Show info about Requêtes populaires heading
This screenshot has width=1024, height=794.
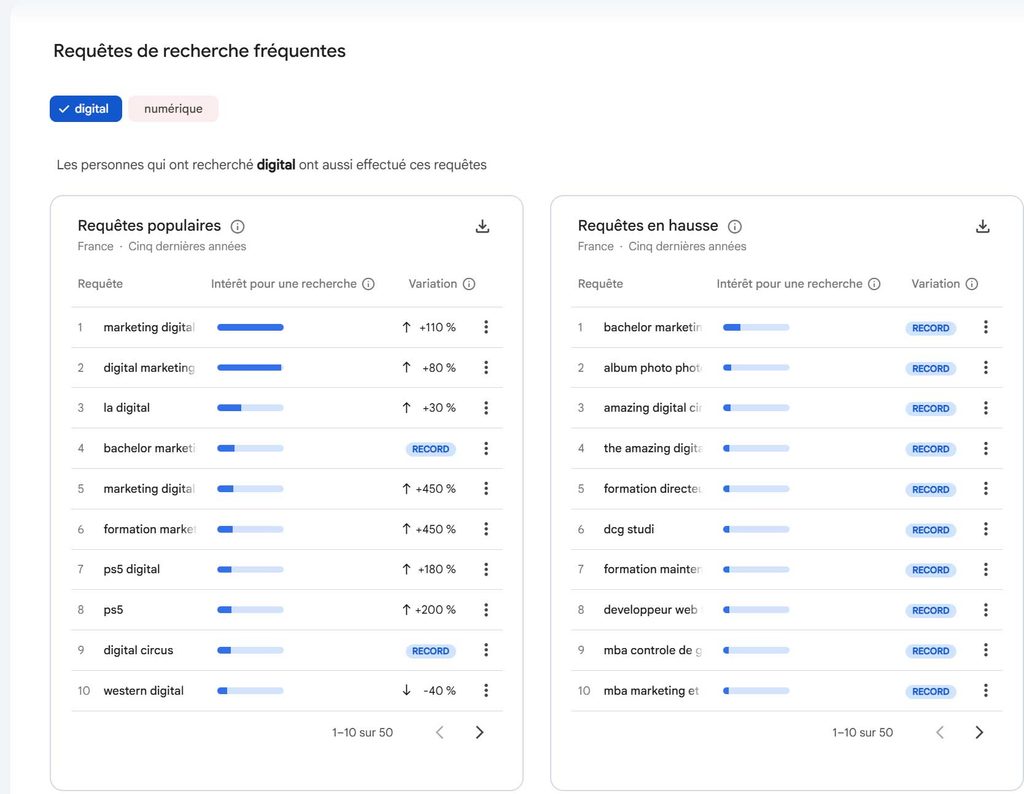pos(238,227)
